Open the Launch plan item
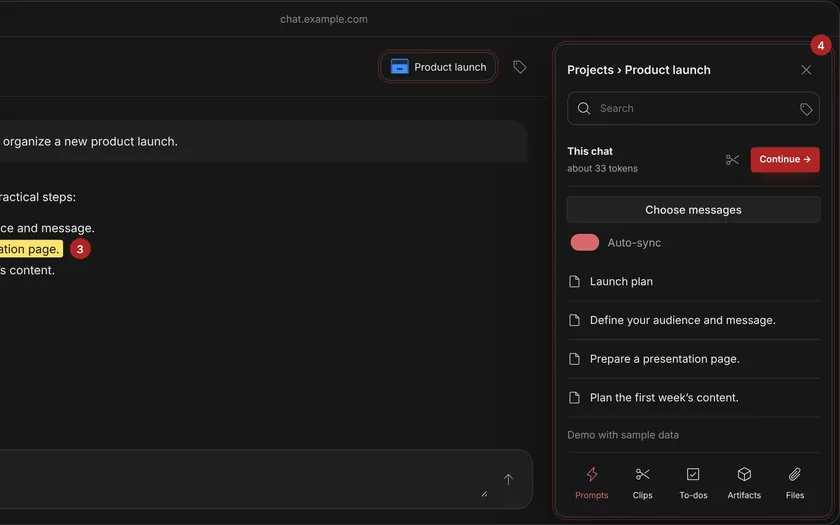 pos(693,282)
